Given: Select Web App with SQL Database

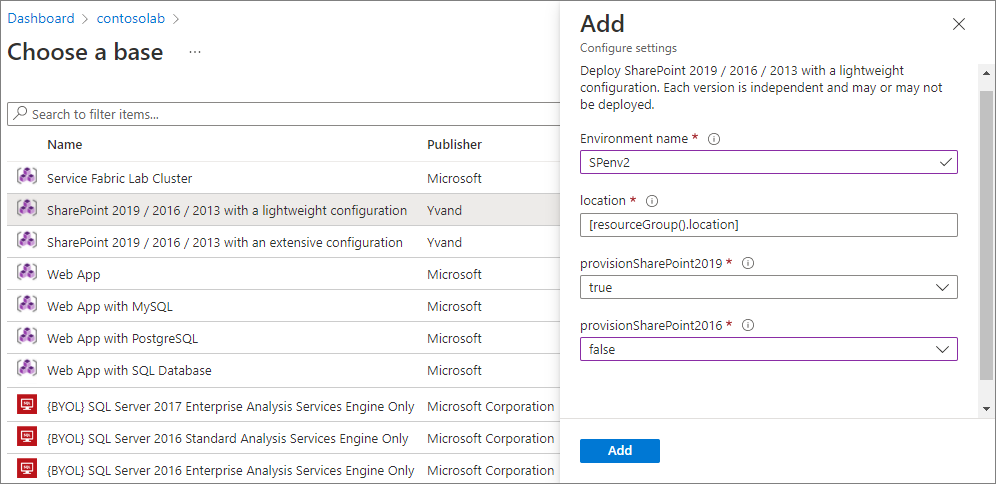Looking at the screenshot, I should [x=129, y=370].
